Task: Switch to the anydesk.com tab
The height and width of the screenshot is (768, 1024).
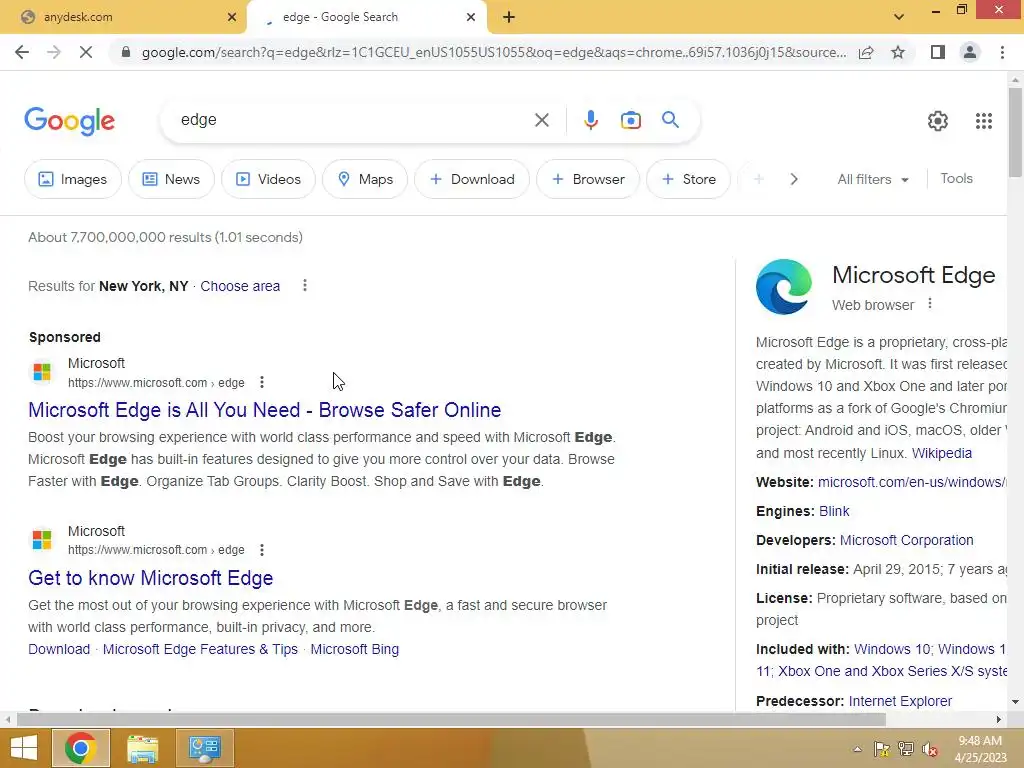Action: coord(124,17)
